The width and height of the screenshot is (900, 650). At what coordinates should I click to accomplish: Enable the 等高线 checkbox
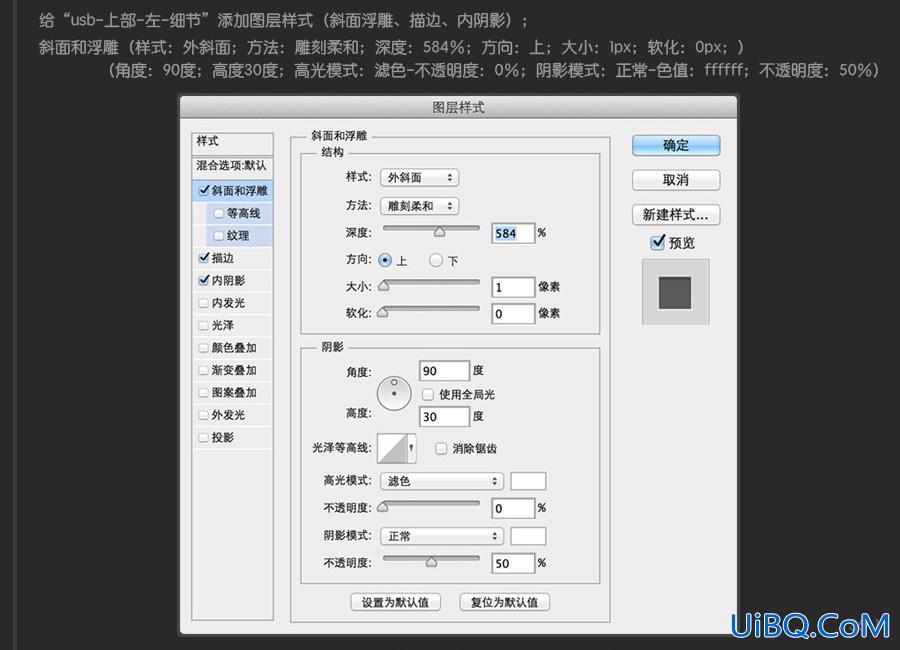[219, 214]
